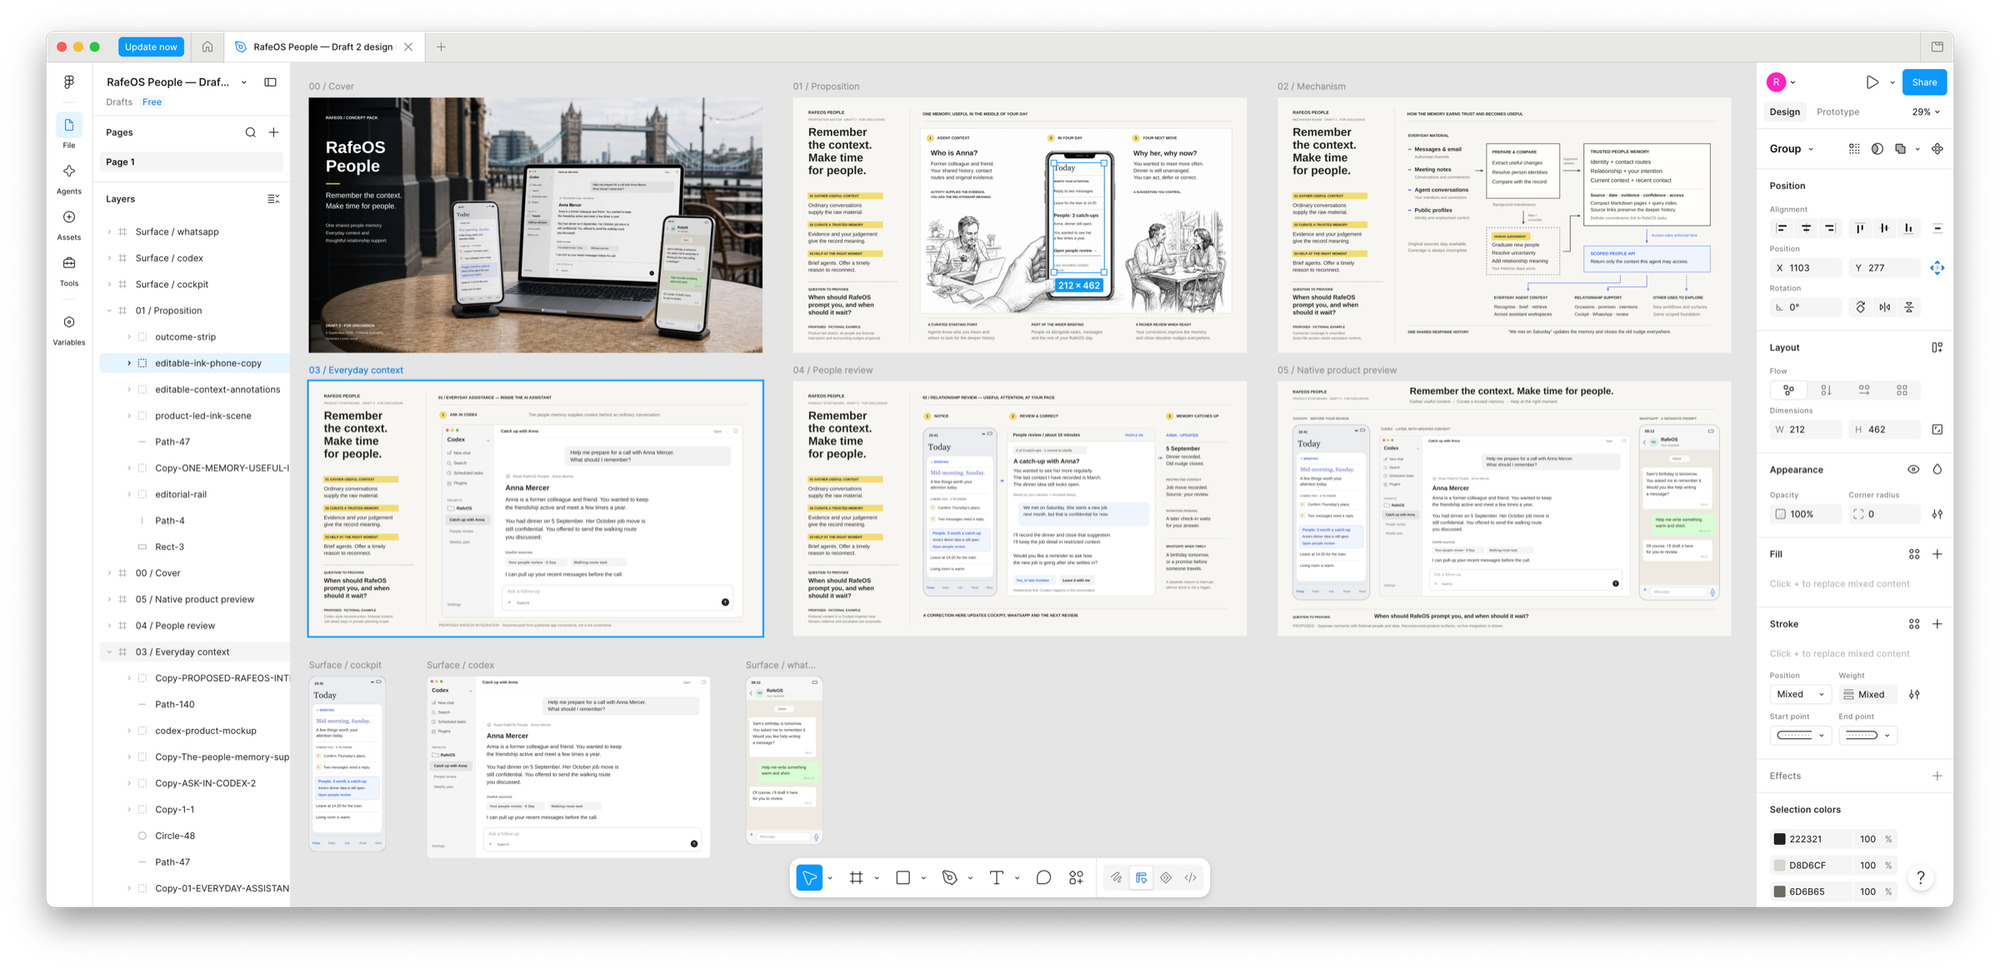
Task: Choose vertical flow layout option
Action: (1826, 390)
